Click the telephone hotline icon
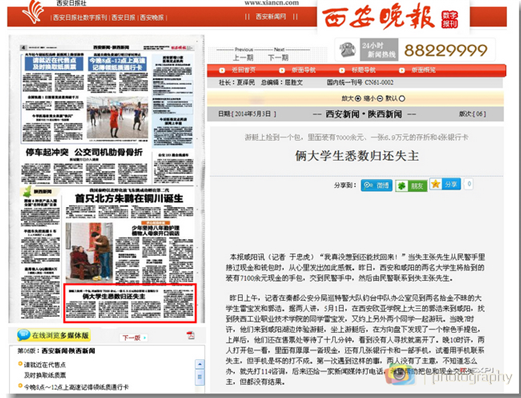The width and height of the screenshot is (521, 398). 347,50
